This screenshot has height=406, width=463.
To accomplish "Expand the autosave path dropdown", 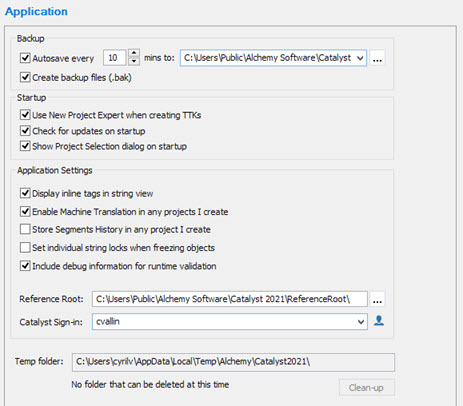I will point(360,58).
